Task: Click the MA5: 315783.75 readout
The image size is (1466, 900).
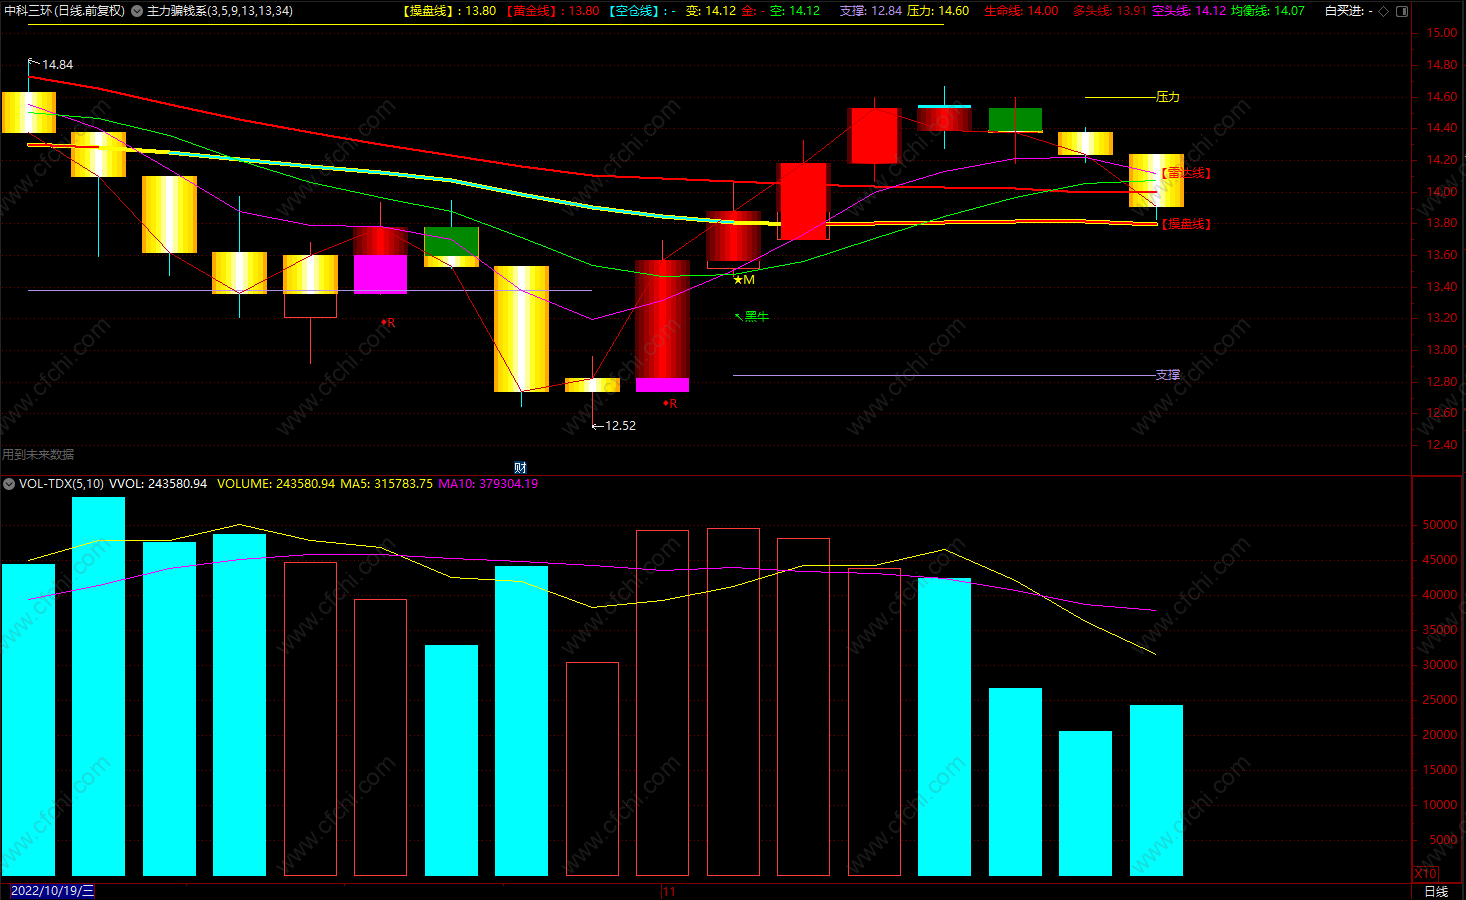Action: pos(387,484)
